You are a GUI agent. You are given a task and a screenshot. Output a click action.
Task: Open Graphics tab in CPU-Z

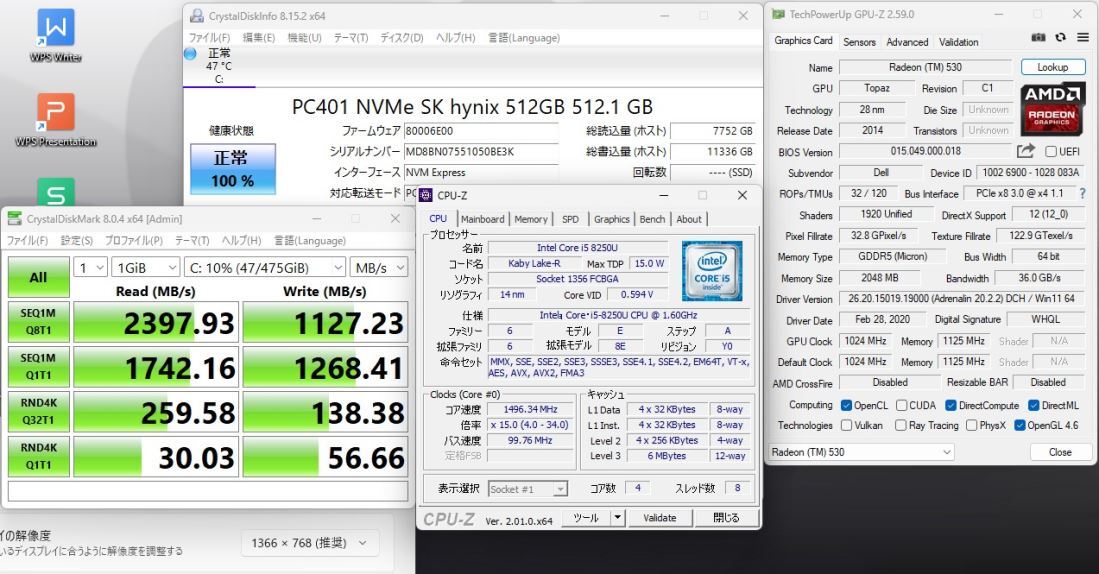tap(611, 219)
